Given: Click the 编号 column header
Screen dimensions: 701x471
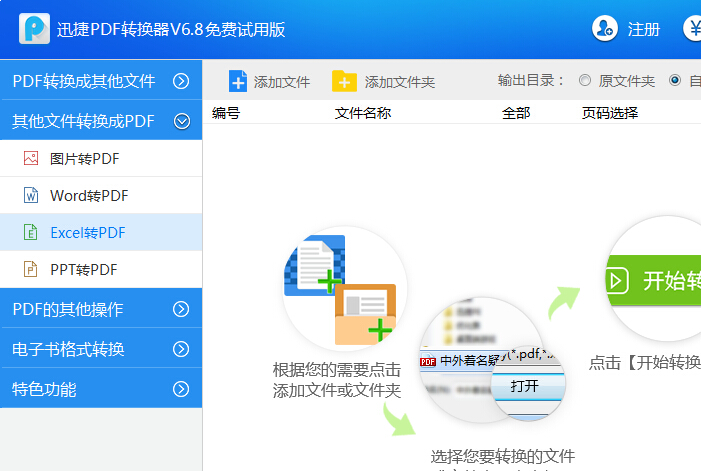Looking at the screenshot, I should click(226, 113).
